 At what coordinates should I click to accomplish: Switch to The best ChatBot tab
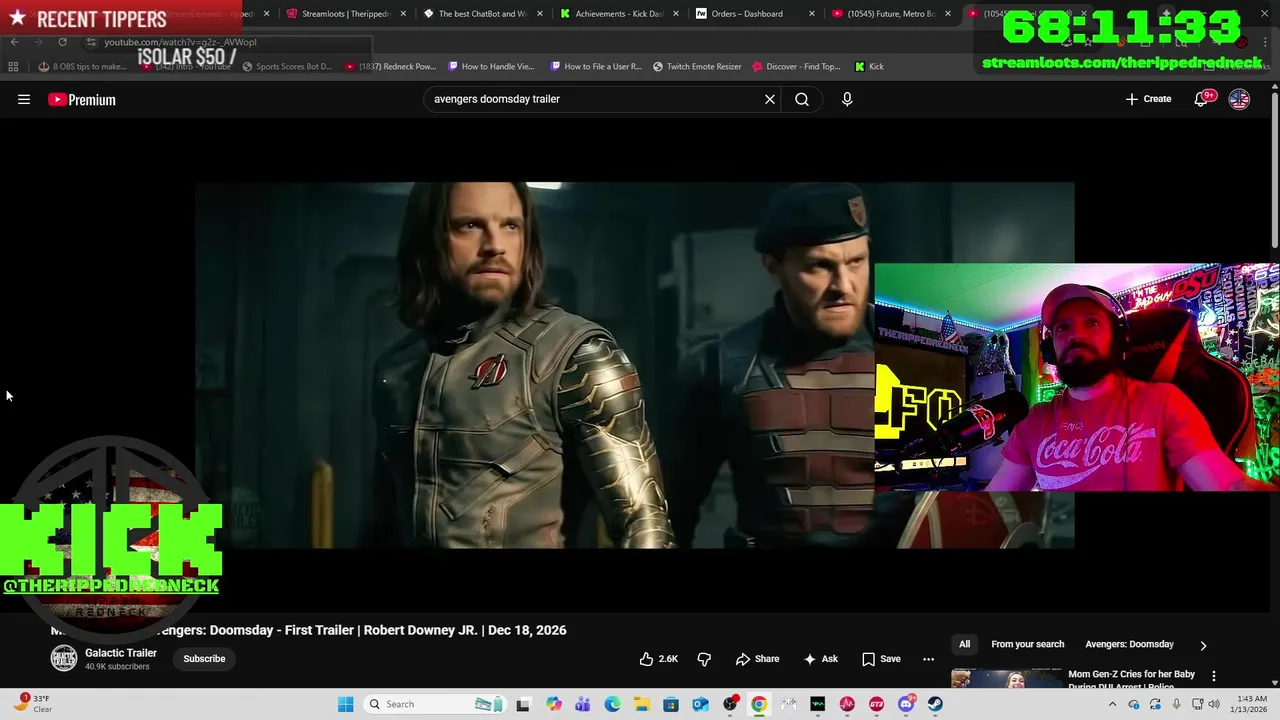(482, 14)
